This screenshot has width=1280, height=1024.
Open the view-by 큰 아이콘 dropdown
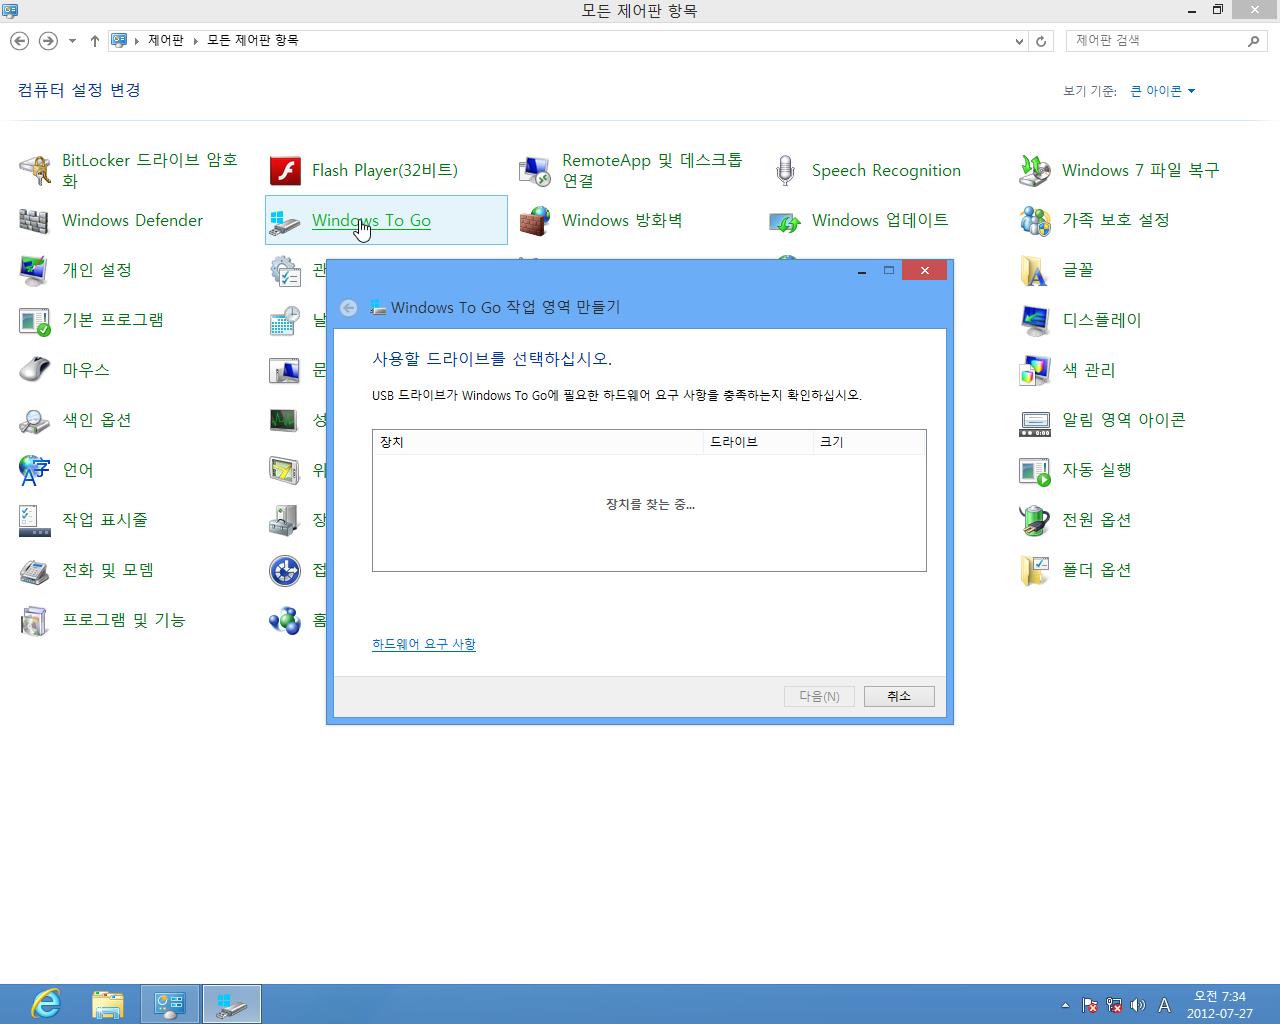click(1163, 91)
